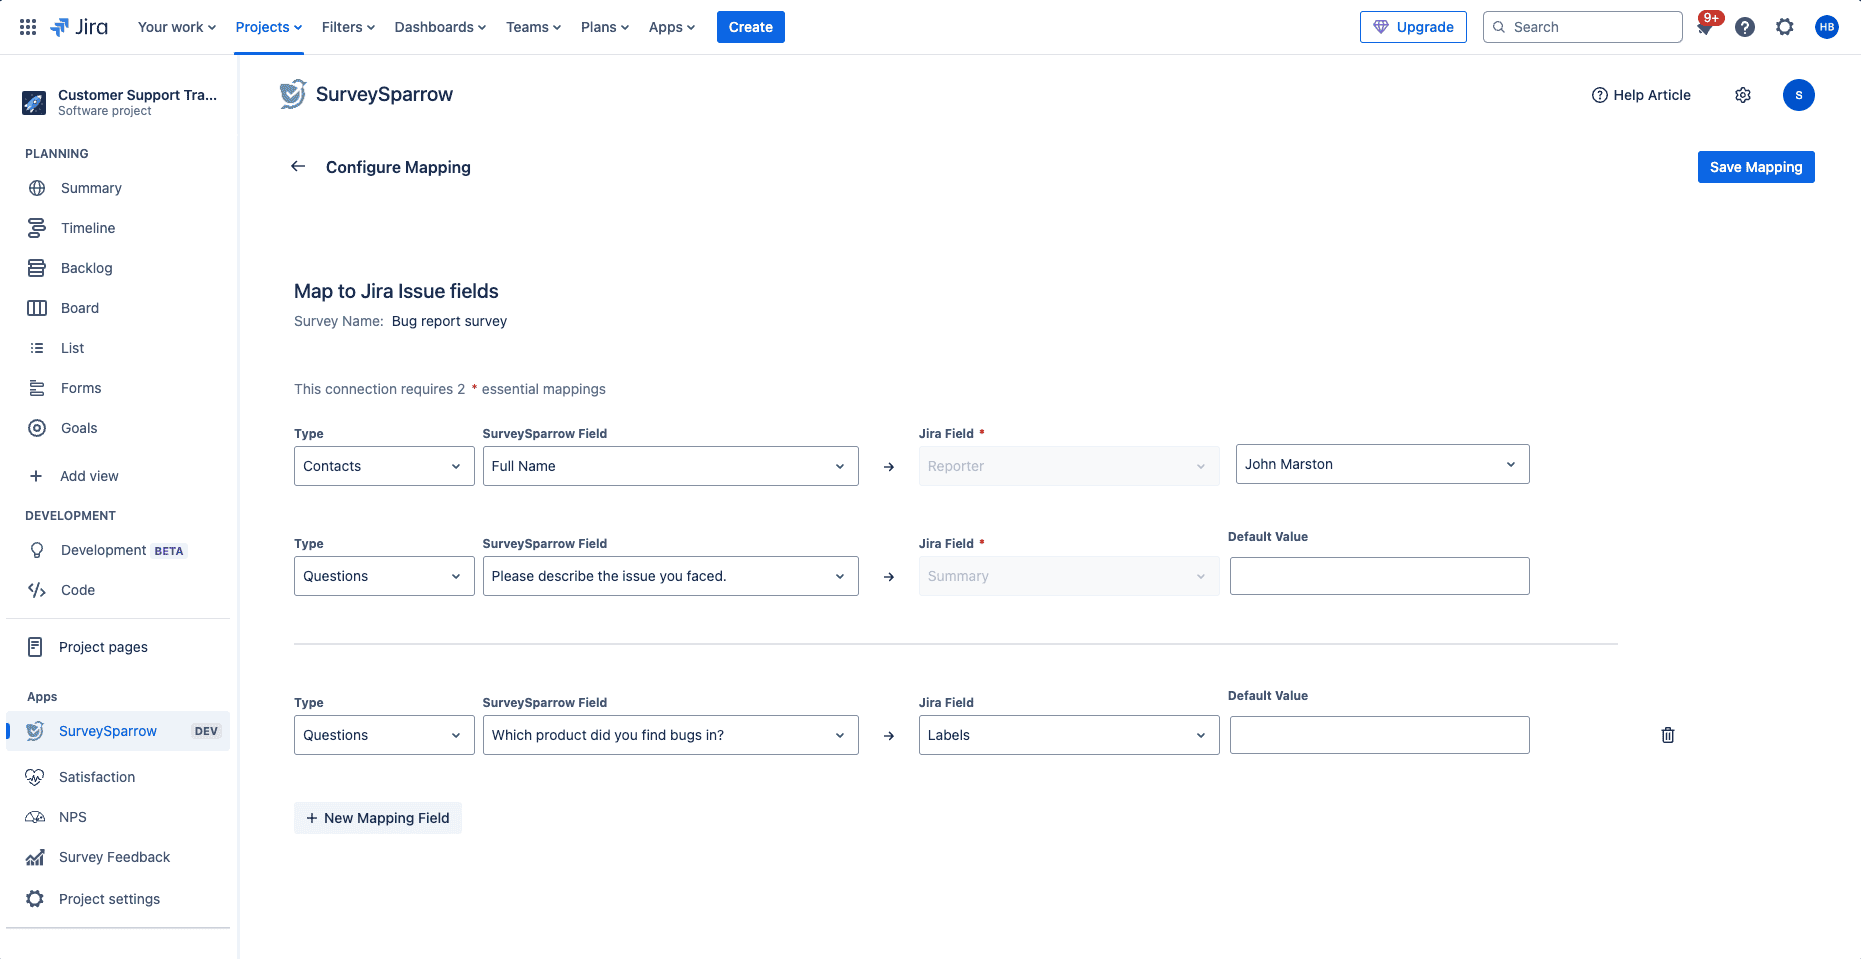Image resolution: width=1861 pixels, height=959 pixels.
Task: Open Backlog in the sidebar
Action: tap(86, 268)
